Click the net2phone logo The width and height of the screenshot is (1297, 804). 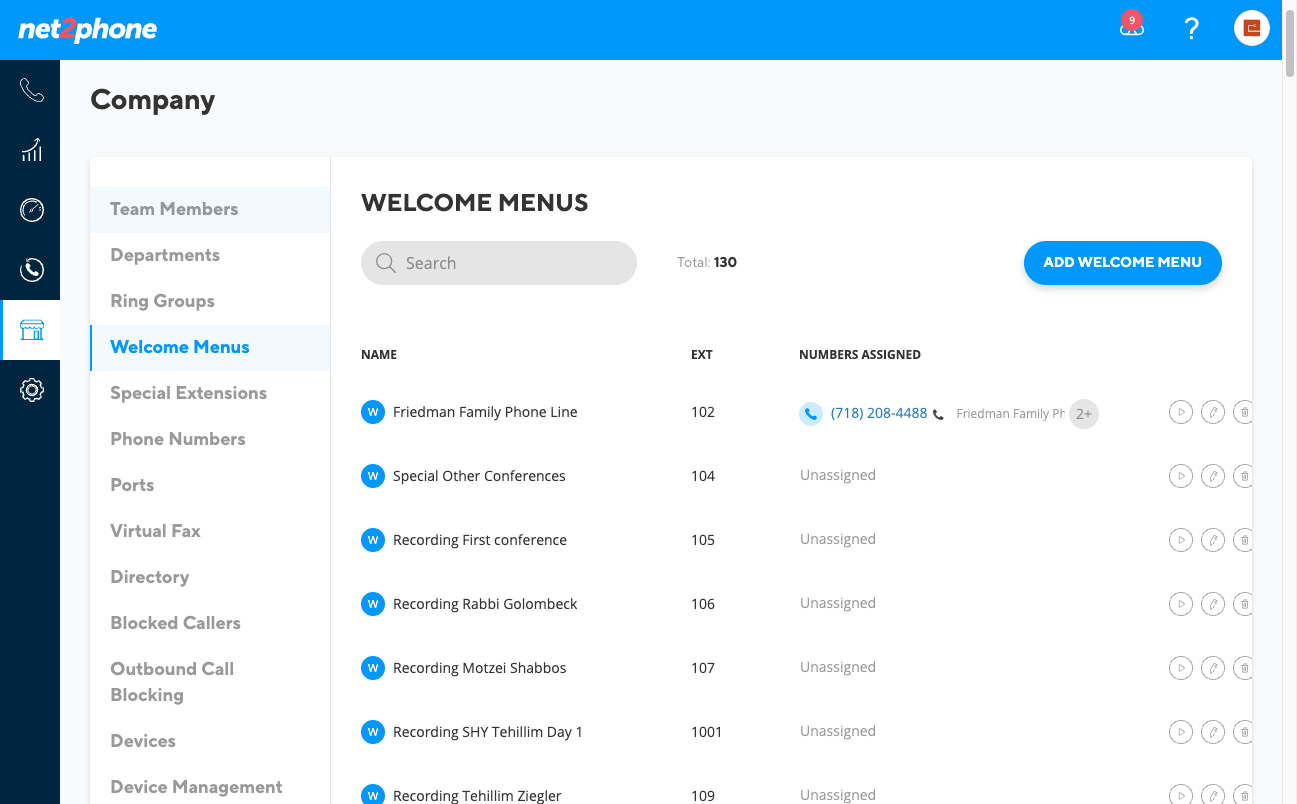pyautogui.click(x=88, y=29)
